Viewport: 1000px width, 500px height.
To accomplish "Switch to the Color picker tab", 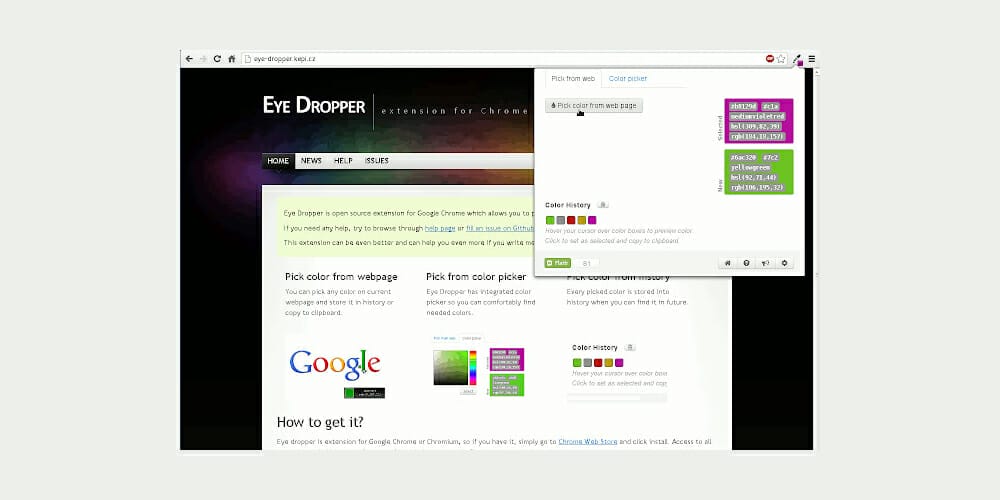I will 628,78.
